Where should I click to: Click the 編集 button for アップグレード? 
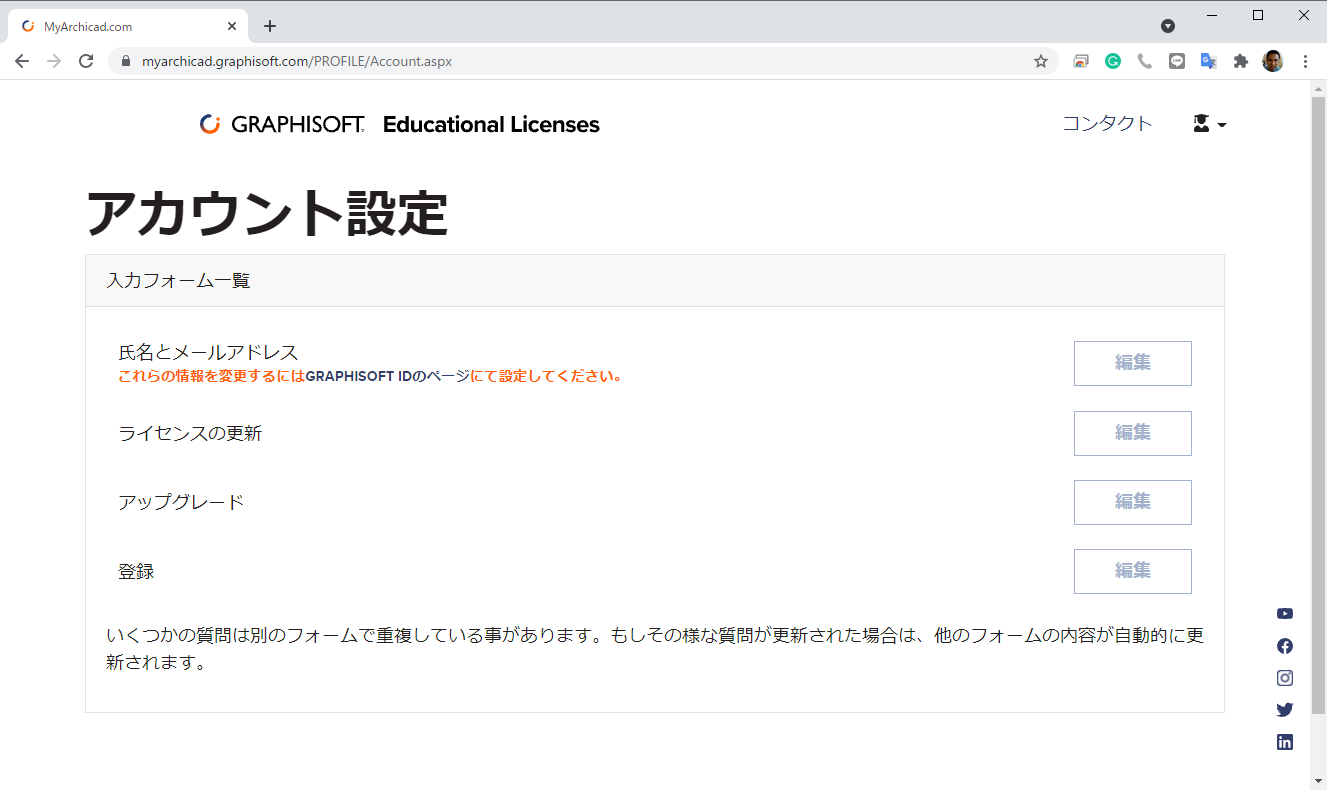click(1132, 502)
